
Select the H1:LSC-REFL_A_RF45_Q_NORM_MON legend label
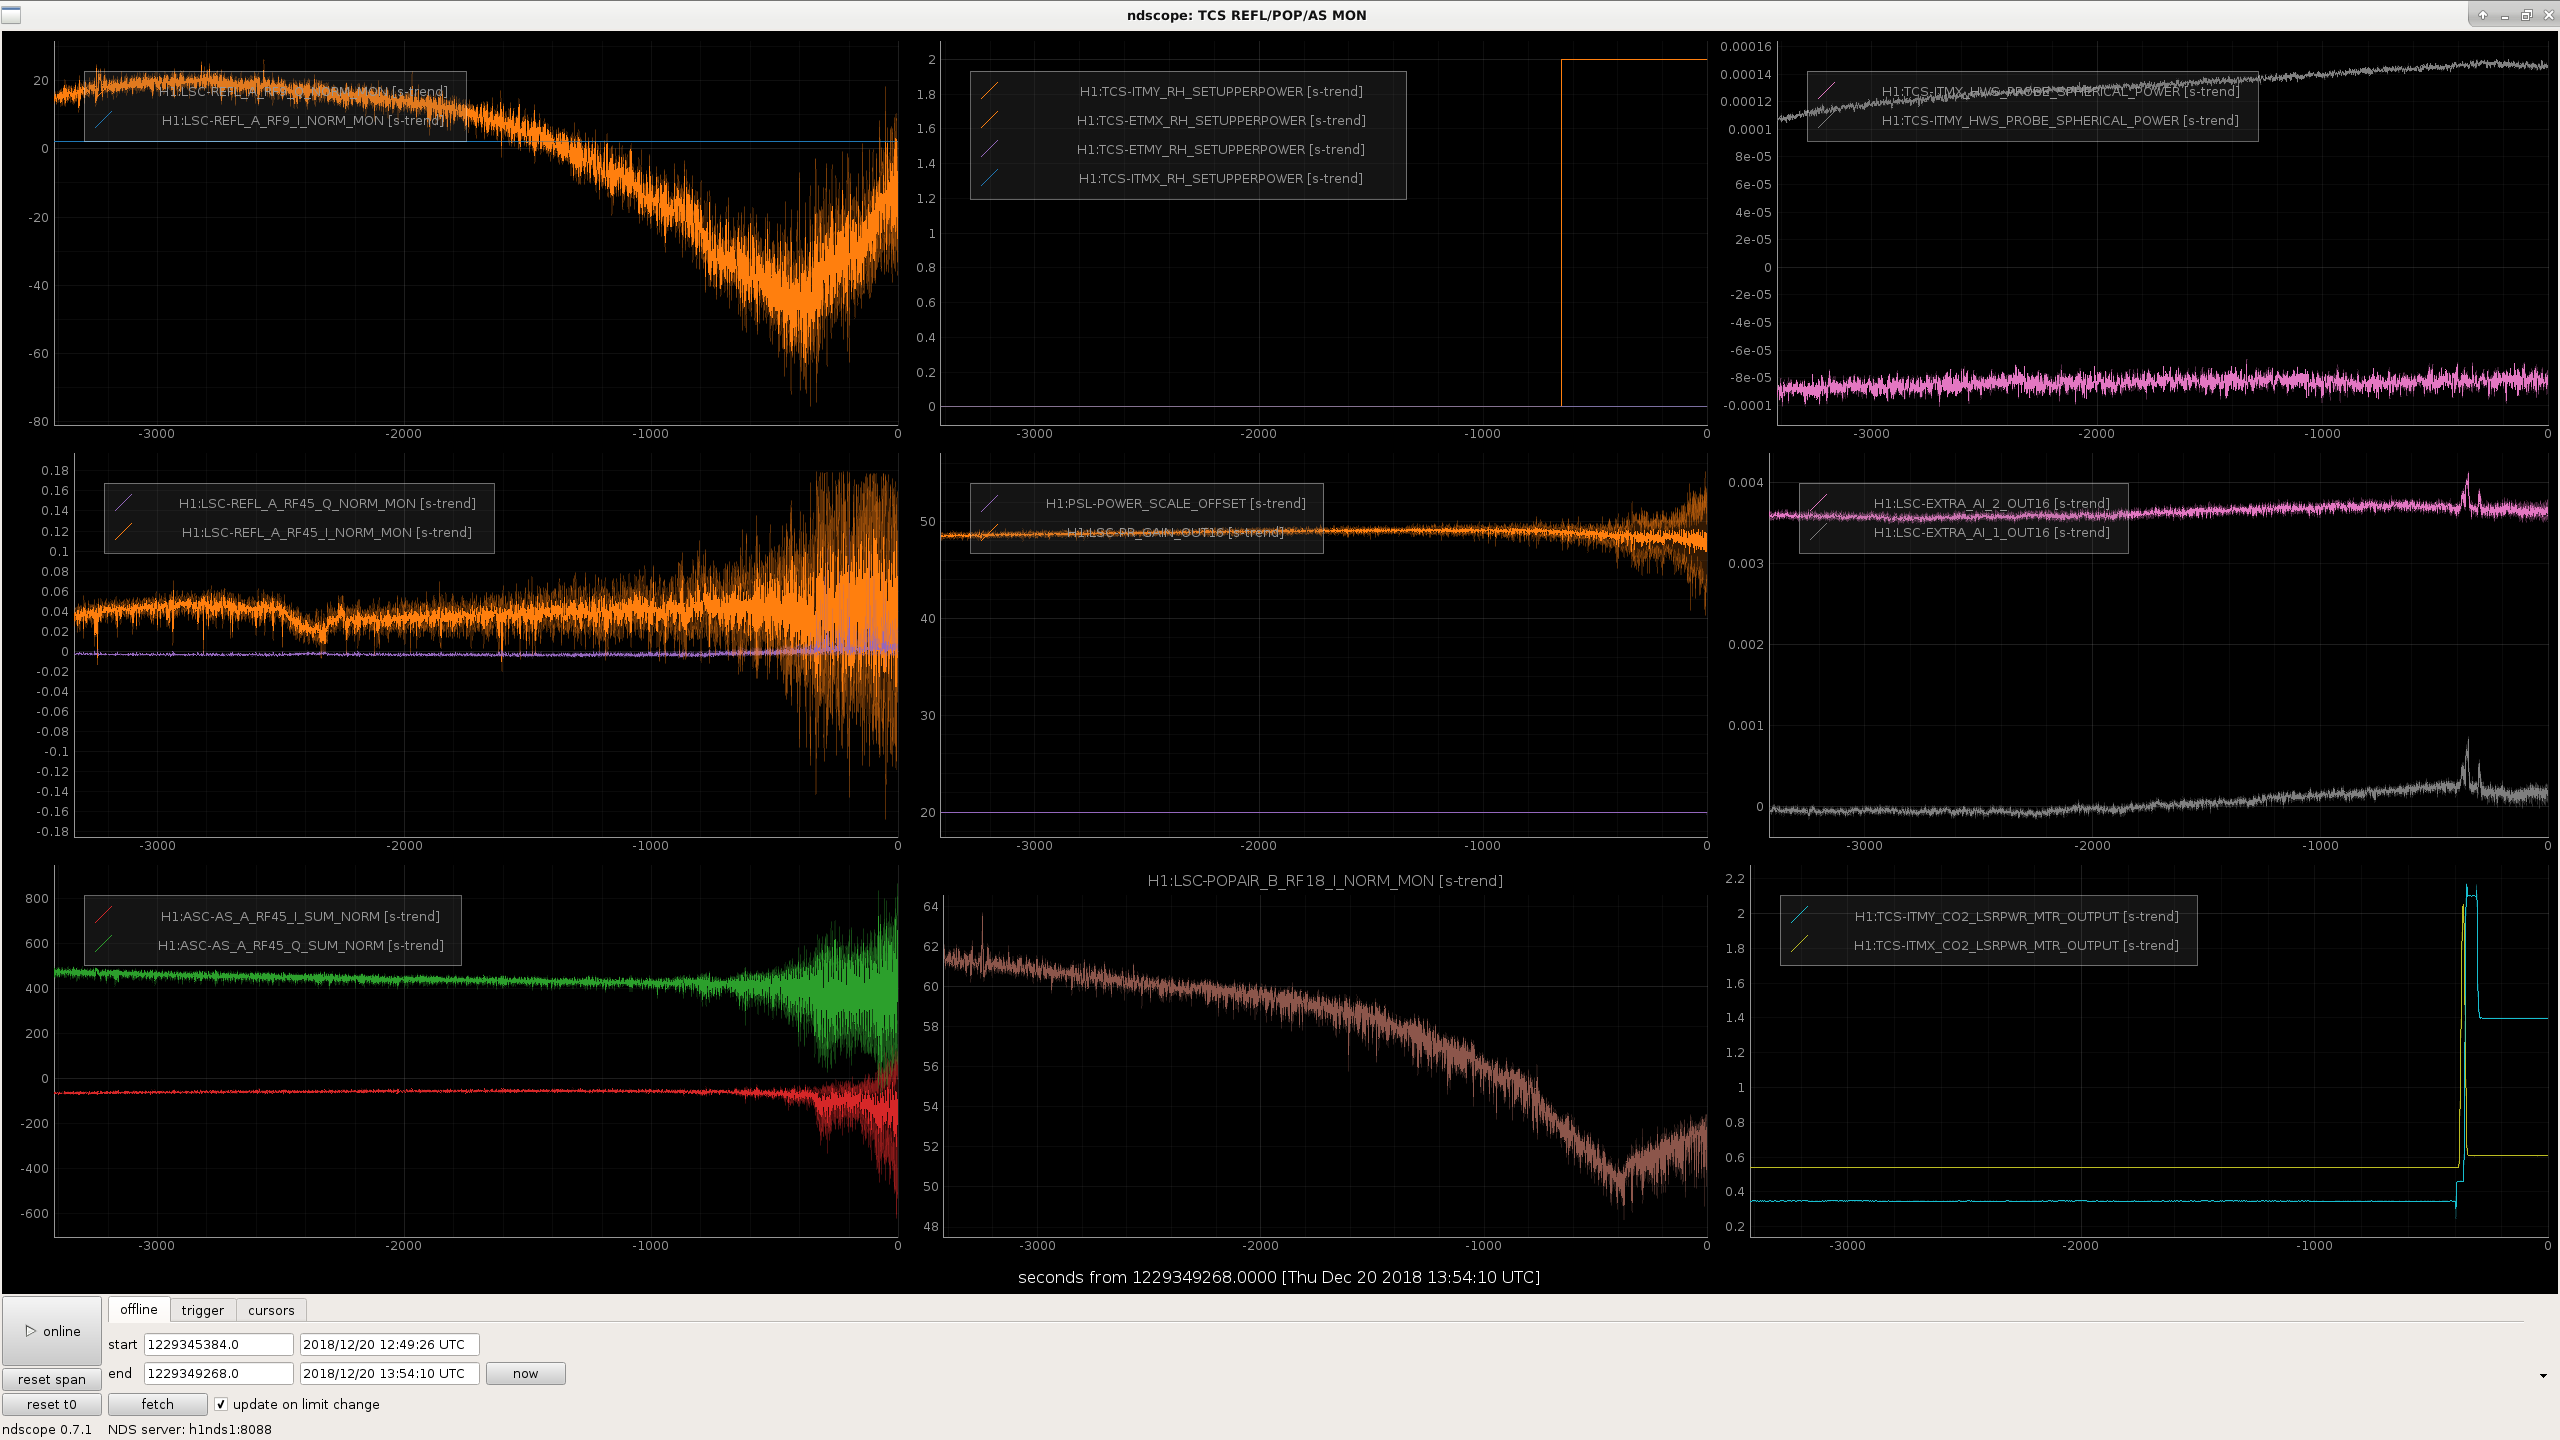point(327,503)
